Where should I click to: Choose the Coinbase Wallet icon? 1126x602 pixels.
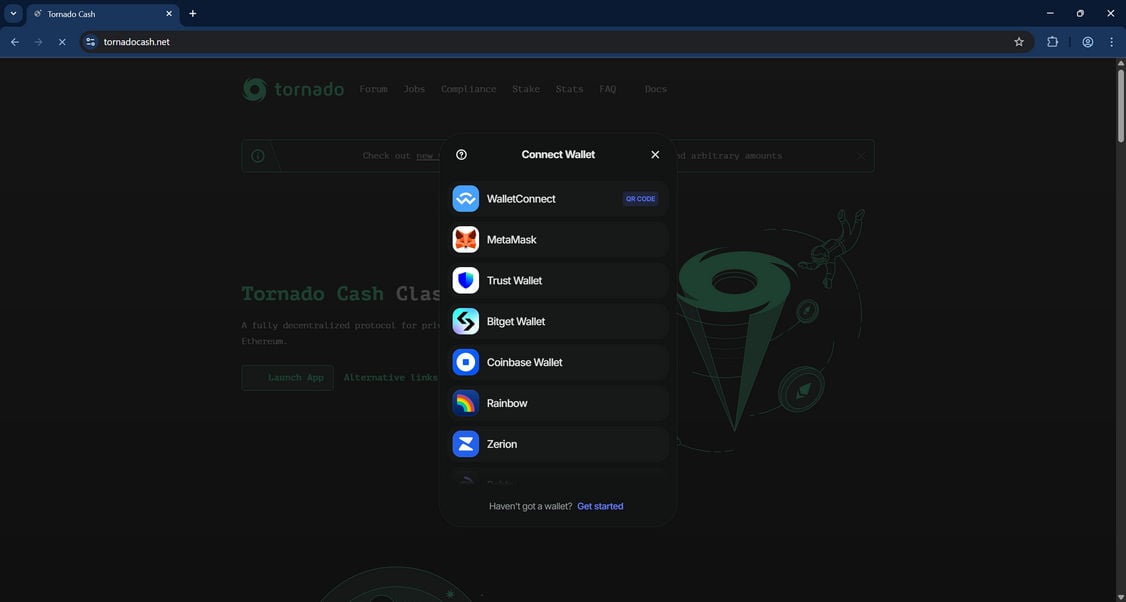tap(466, 362)
